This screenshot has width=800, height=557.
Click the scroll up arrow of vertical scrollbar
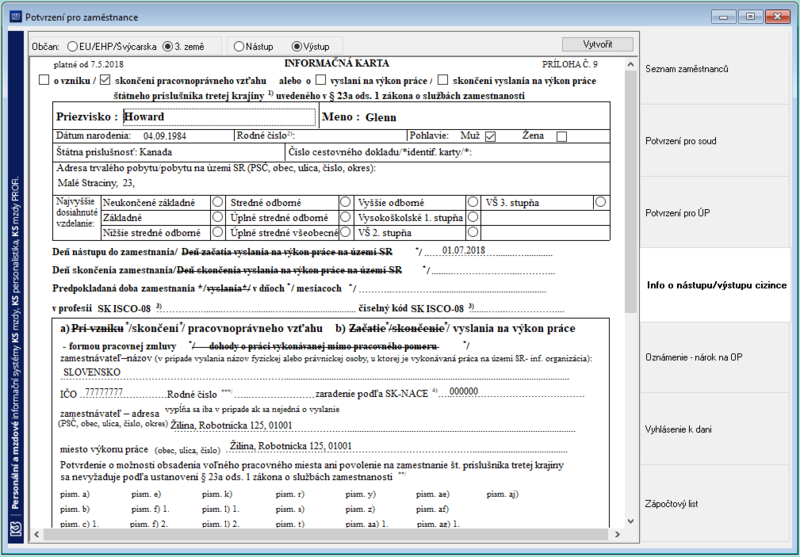tap(631, 65)
